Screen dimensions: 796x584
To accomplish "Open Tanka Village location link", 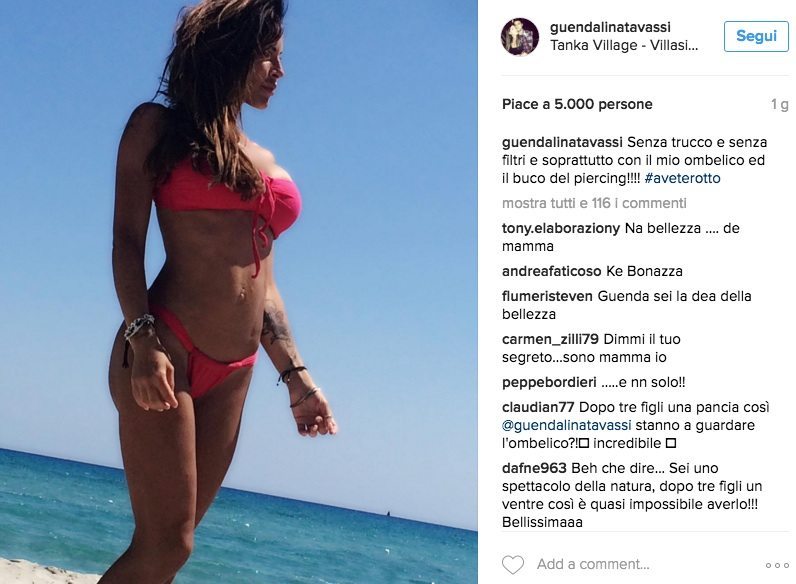I will click(x=624, y=45).
